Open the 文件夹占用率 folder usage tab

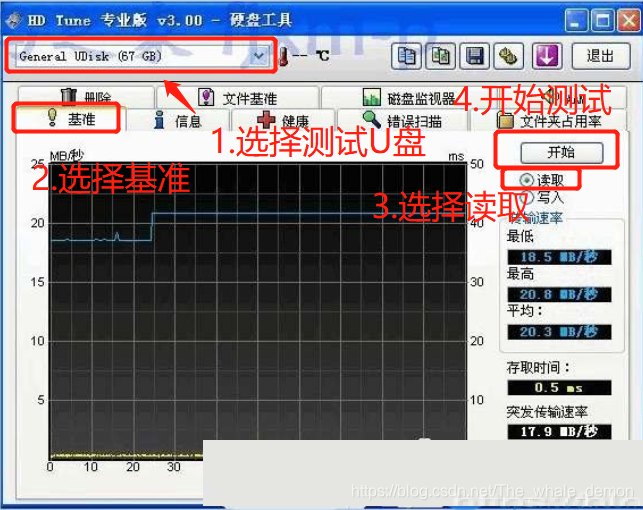point(550,121)
